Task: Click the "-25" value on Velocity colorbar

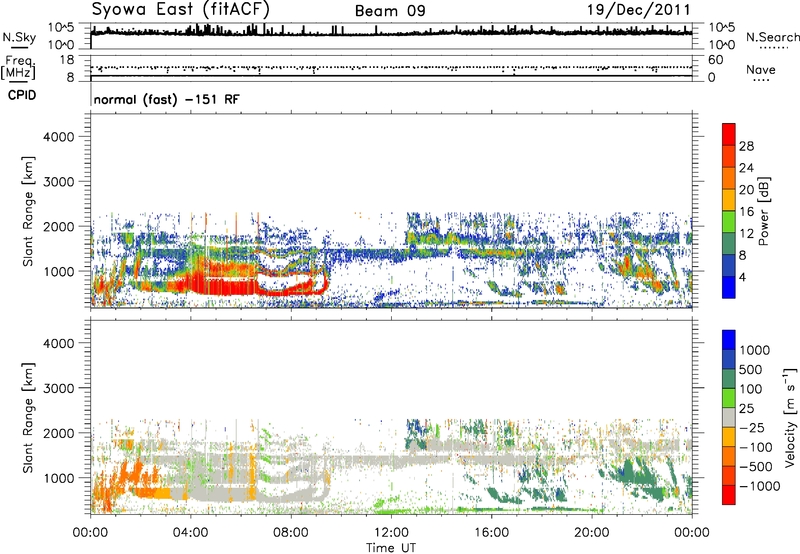Action: tap(752, 428)
